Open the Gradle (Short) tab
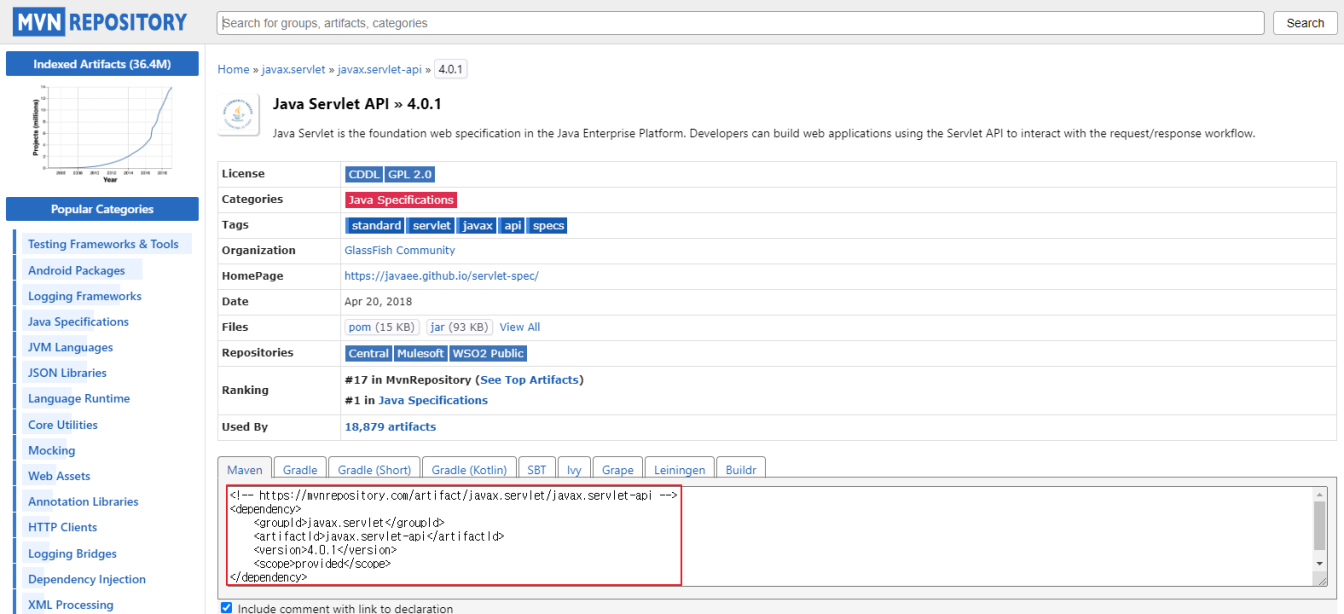The height and width of the screenshot is (614, 1344). [x=374, y=469]
